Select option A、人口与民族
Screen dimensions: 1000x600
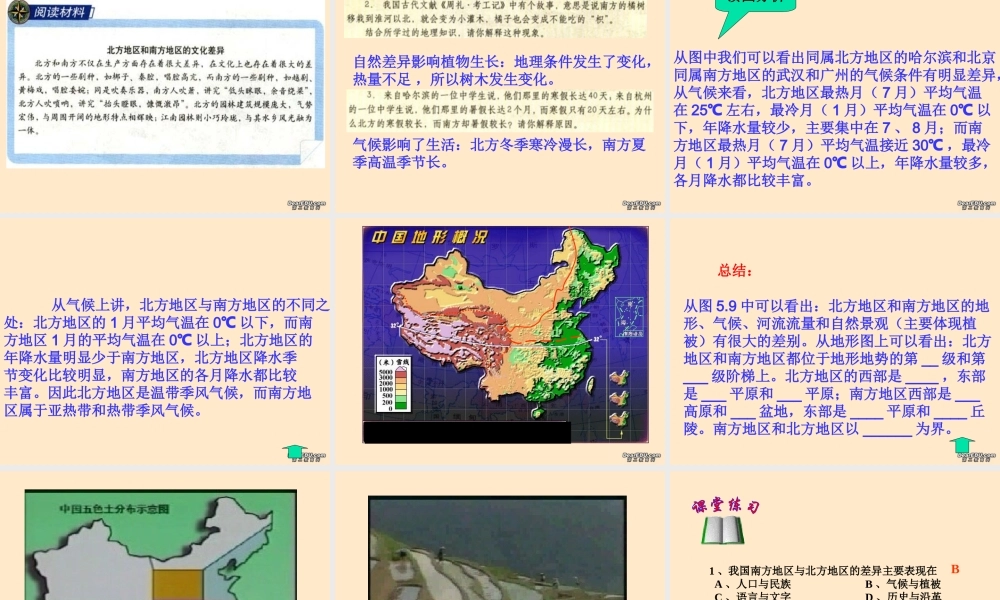[x=753, y=584]
